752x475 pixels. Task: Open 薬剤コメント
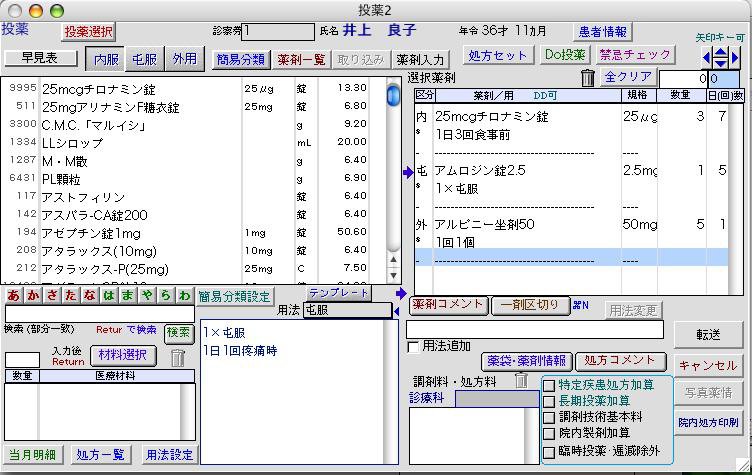point(448,305)
